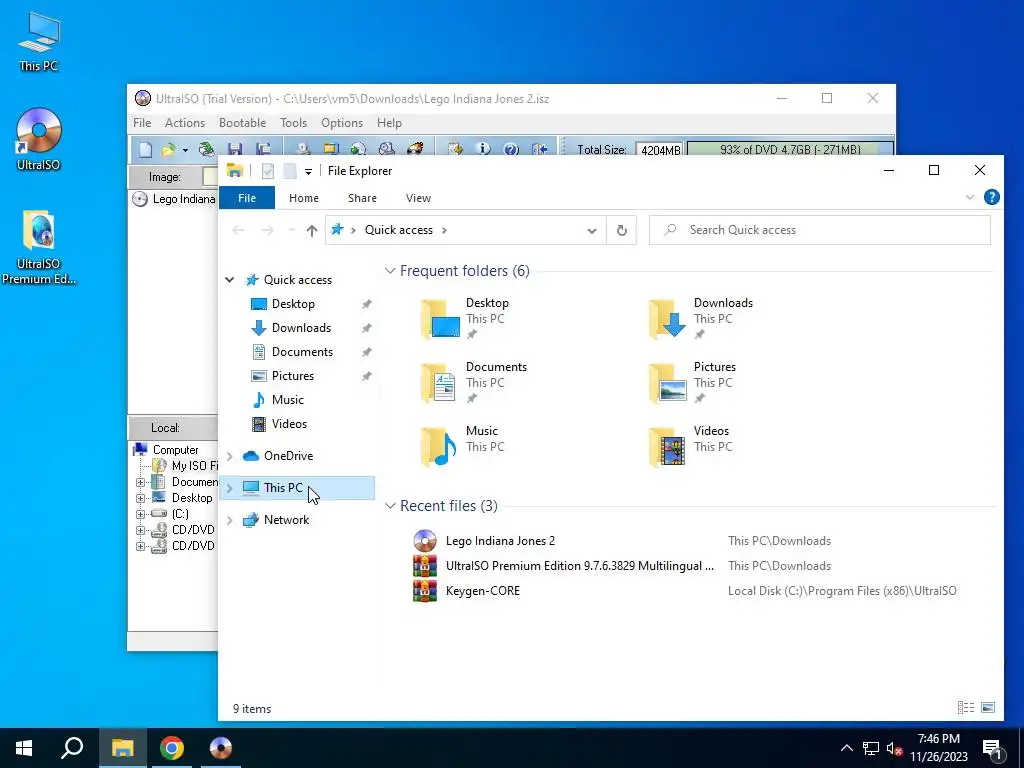Select My ISO Files in UltraISO Local tree
This screenshot has width=1024, height=768.
(185, 466)
